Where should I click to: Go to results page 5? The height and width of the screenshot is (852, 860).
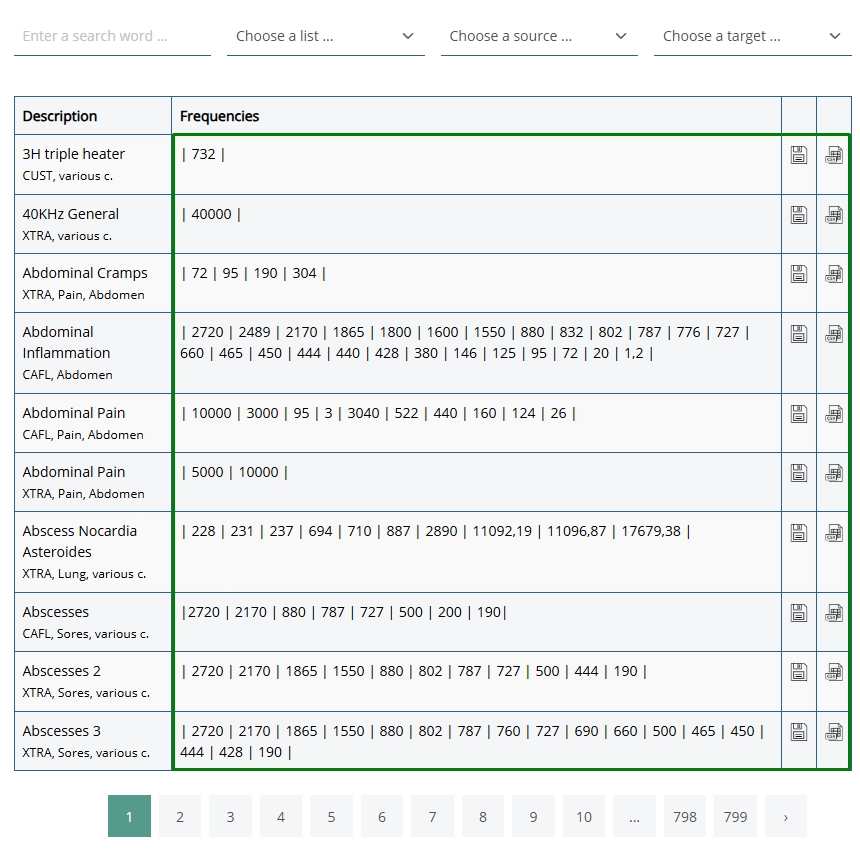coord(331,816)
